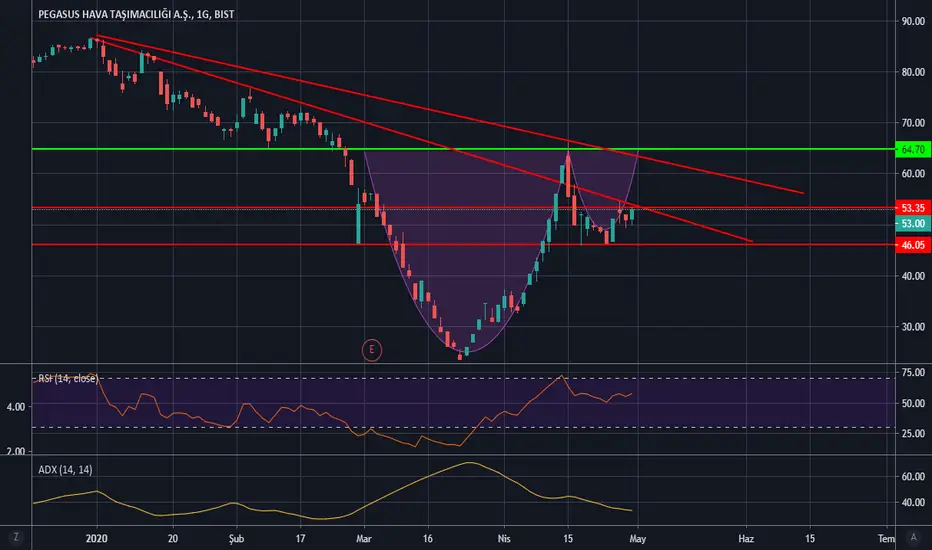The image size is (932, 550).
Task: Click the current price 53.00 label
Action: point(913,224)
